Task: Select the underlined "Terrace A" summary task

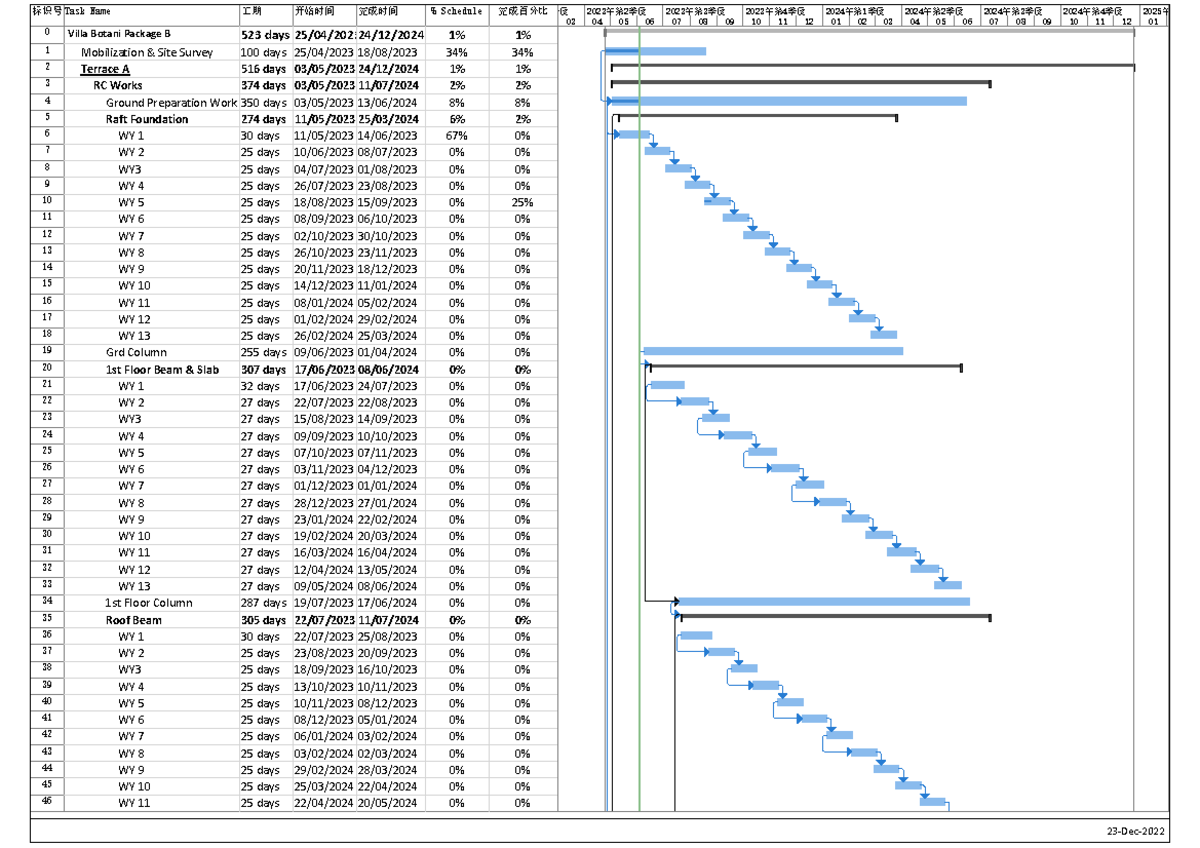Action: click(x=105, y=69)
